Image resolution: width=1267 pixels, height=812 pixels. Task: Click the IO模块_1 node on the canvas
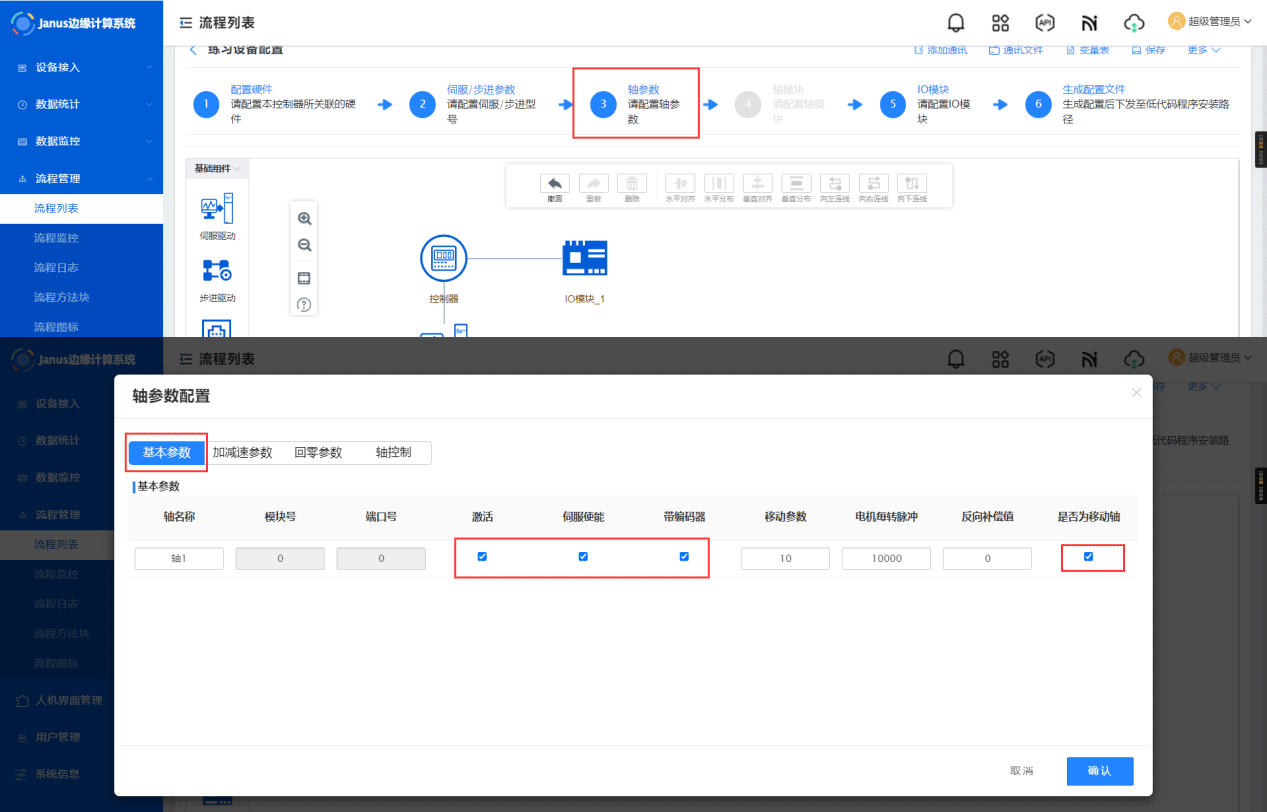pyautogui.click(x=585, y=258)
